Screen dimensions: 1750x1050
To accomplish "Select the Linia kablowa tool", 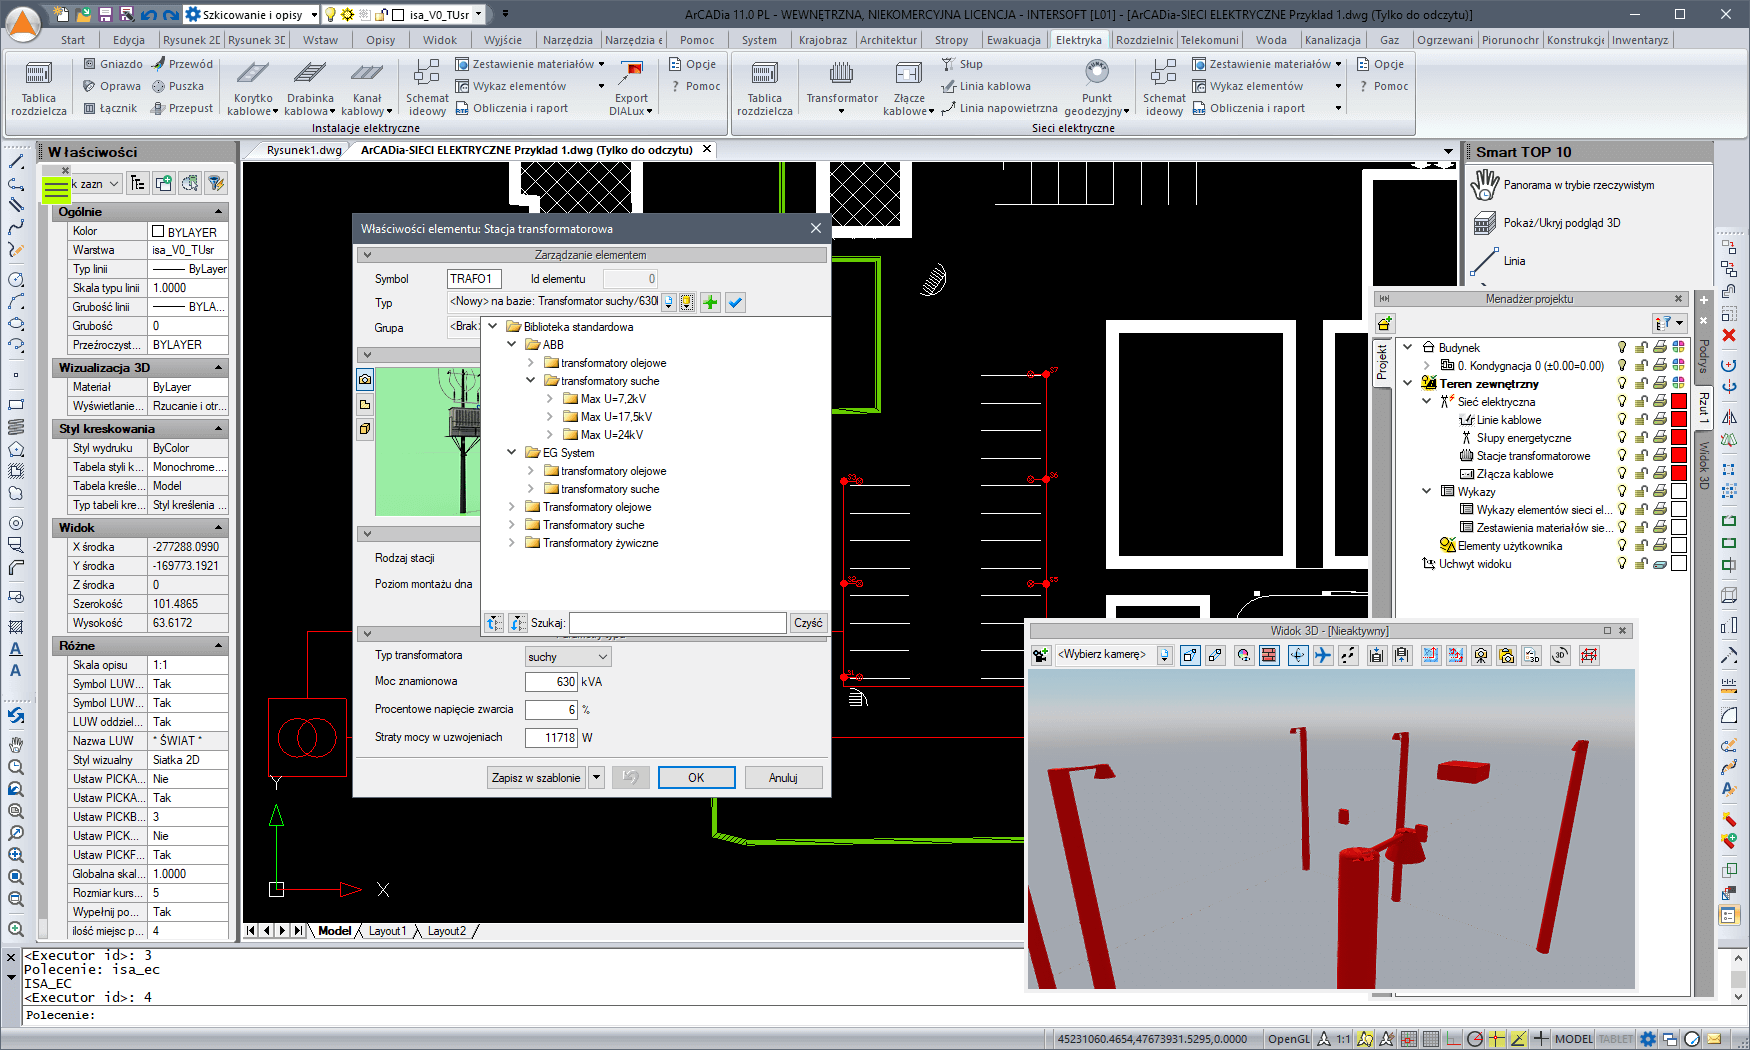I will pos(986,86).
